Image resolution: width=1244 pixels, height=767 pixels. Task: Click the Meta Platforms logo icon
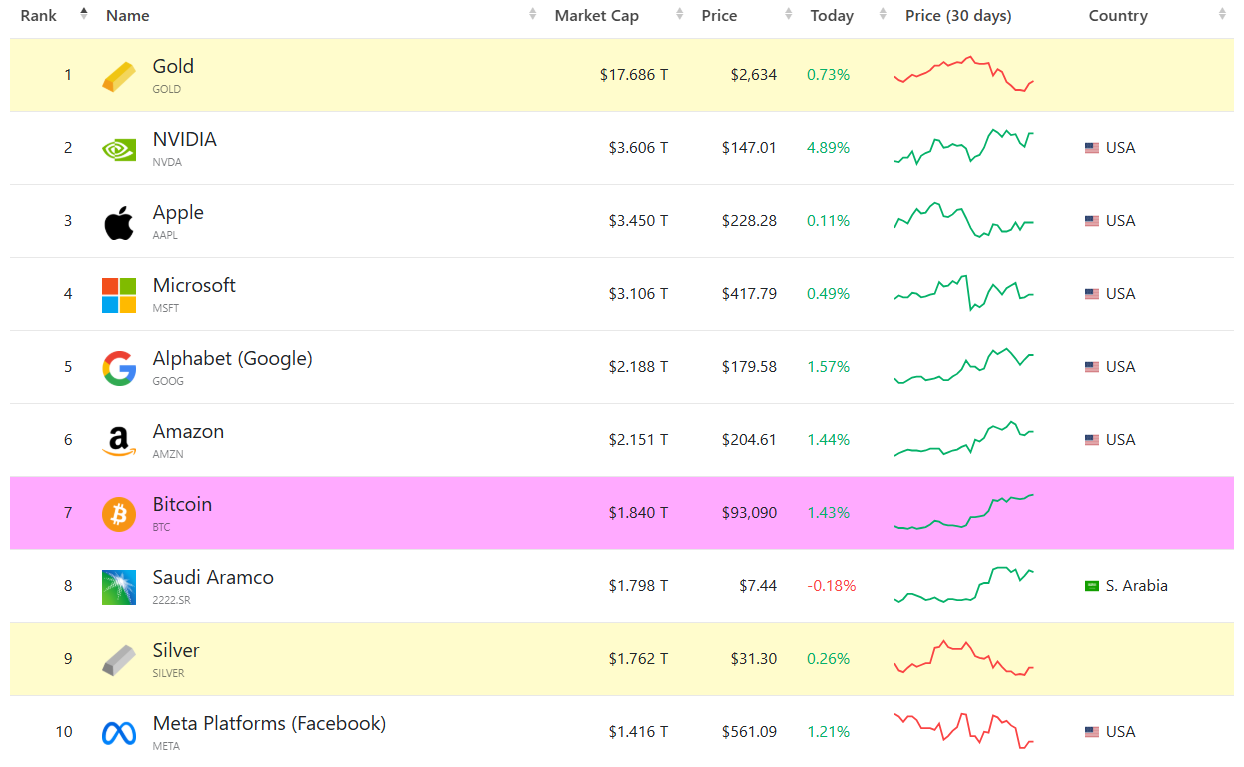(118, 733)
